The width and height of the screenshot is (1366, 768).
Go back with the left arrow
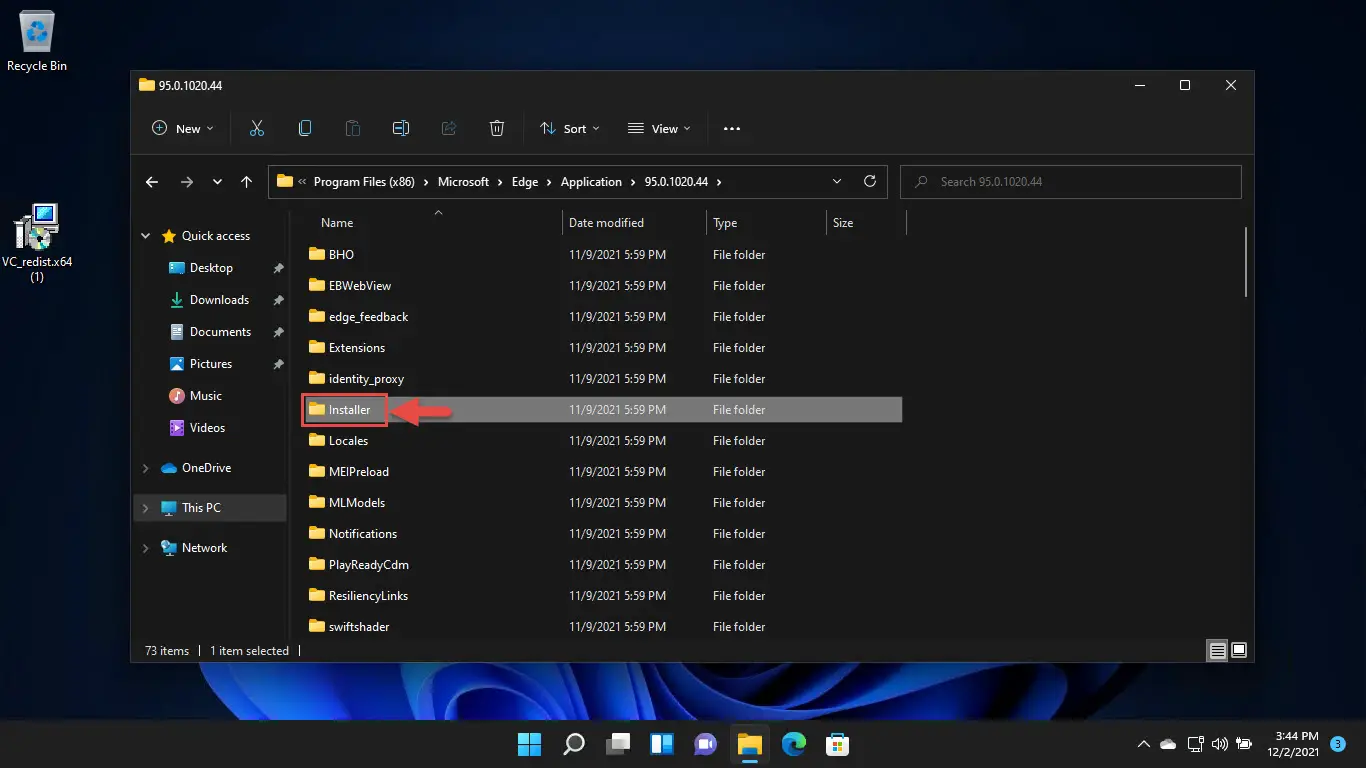[x=152, y=182]
